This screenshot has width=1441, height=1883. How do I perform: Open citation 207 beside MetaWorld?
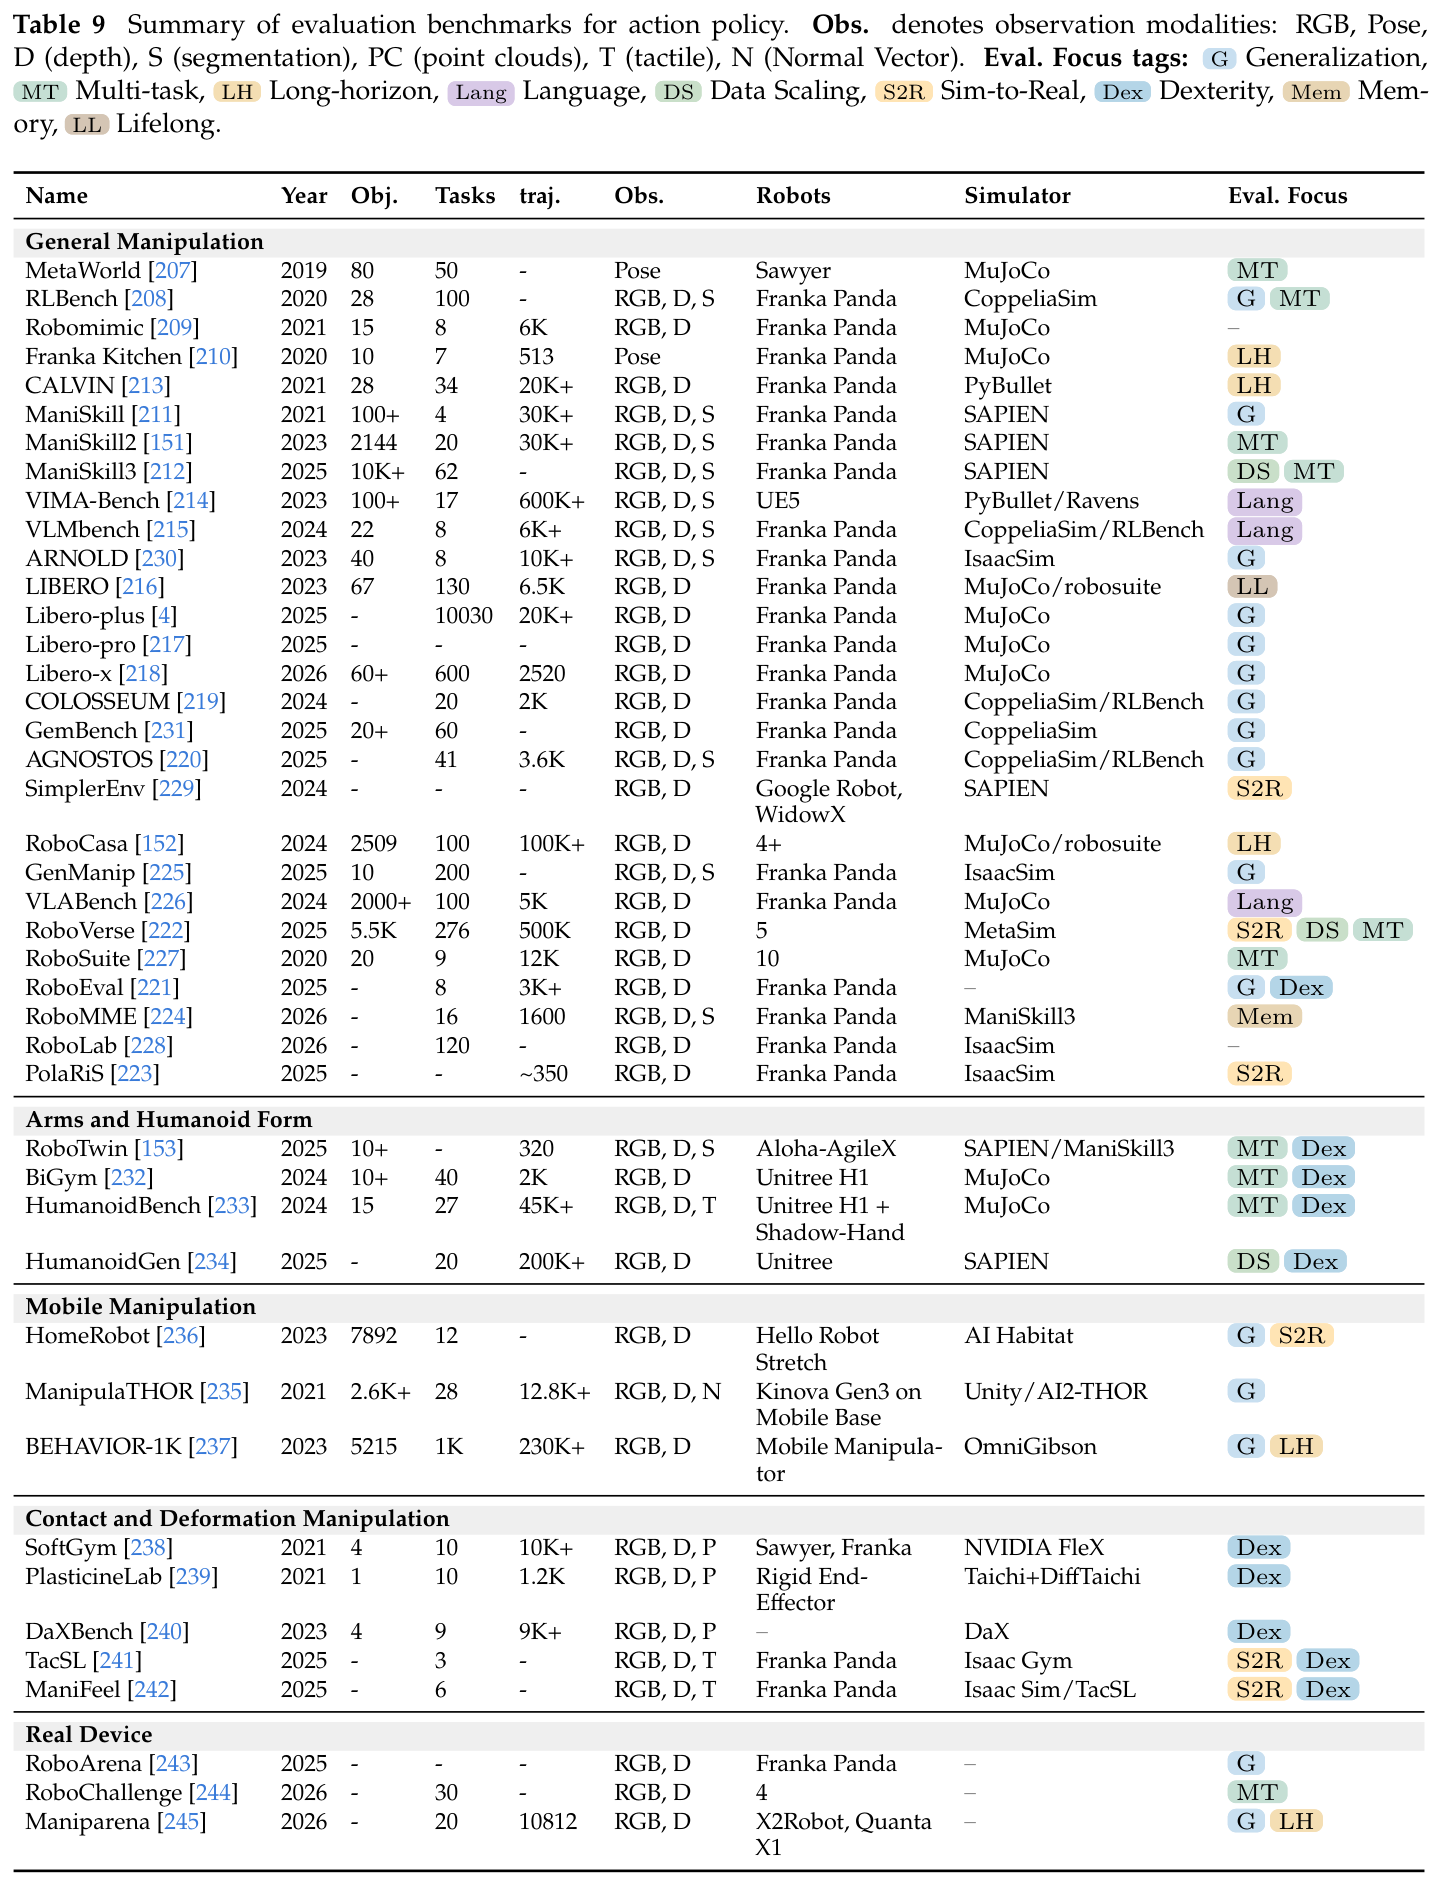point(173,271)
